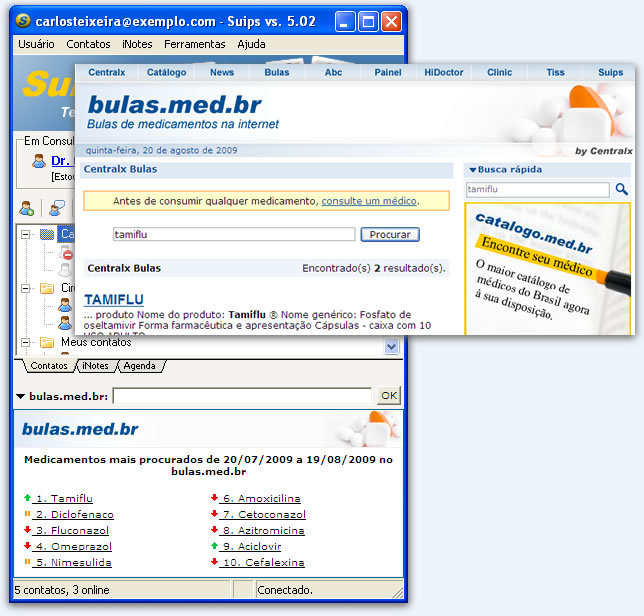Click the blocked contact icon in tree
The image size is (644, 616).
(x=68, y=255)
